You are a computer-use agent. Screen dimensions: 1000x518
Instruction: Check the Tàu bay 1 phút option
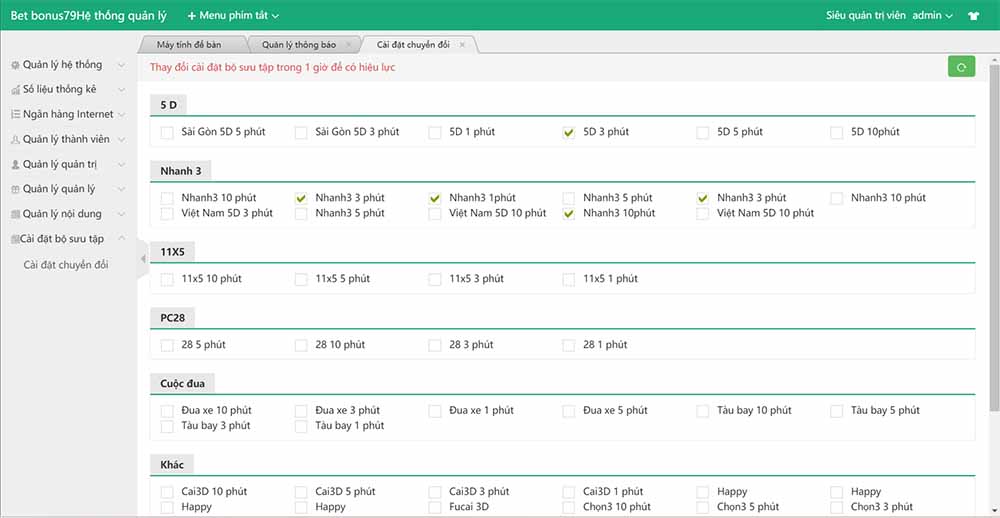click(301, 426)
